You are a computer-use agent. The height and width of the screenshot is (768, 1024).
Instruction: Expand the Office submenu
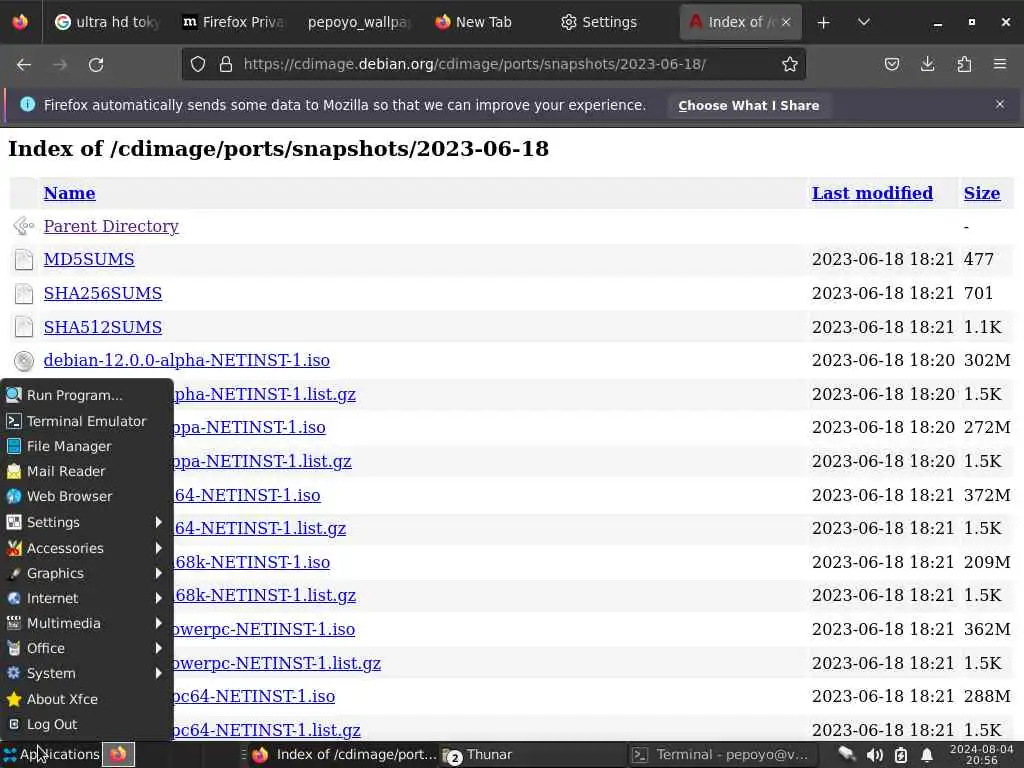tap(87, 648)
